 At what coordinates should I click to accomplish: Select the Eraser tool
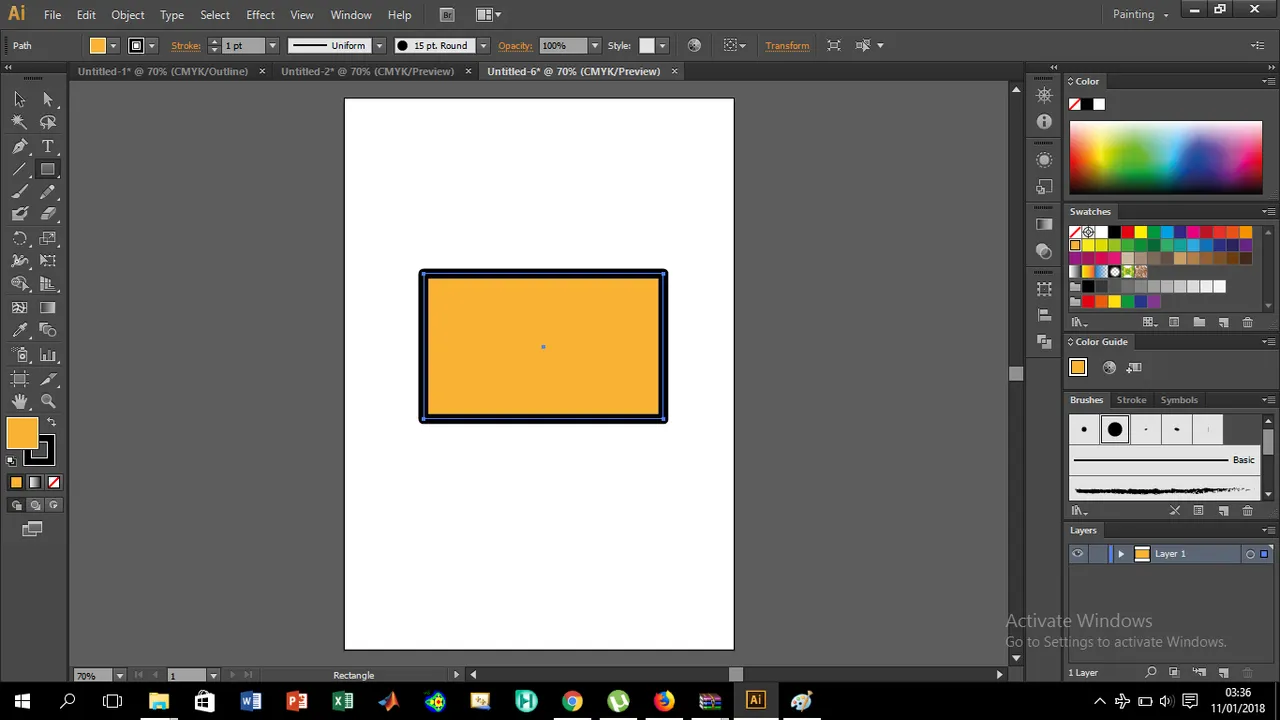48,214
